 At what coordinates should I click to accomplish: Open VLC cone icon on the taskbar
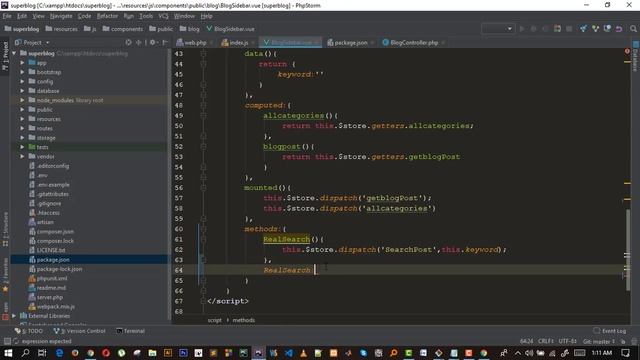[303, 353]
